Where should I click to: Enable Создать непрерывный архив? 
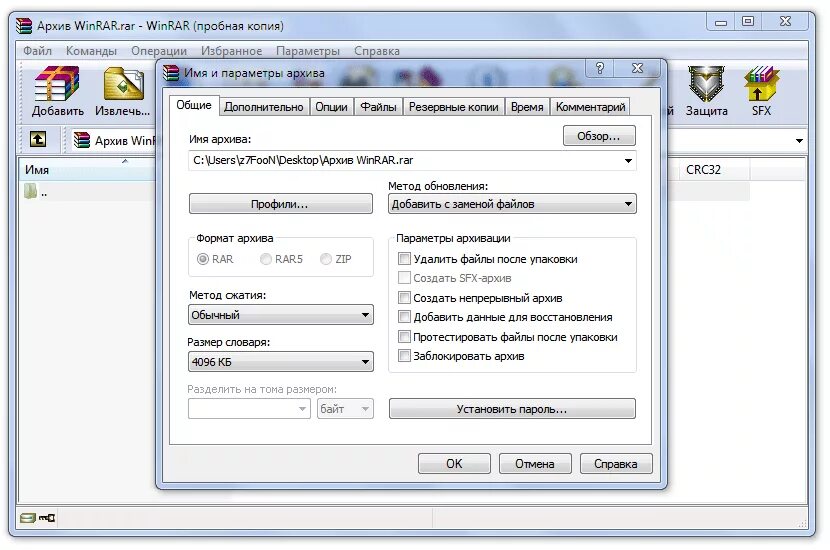click(x=404, y=297)
